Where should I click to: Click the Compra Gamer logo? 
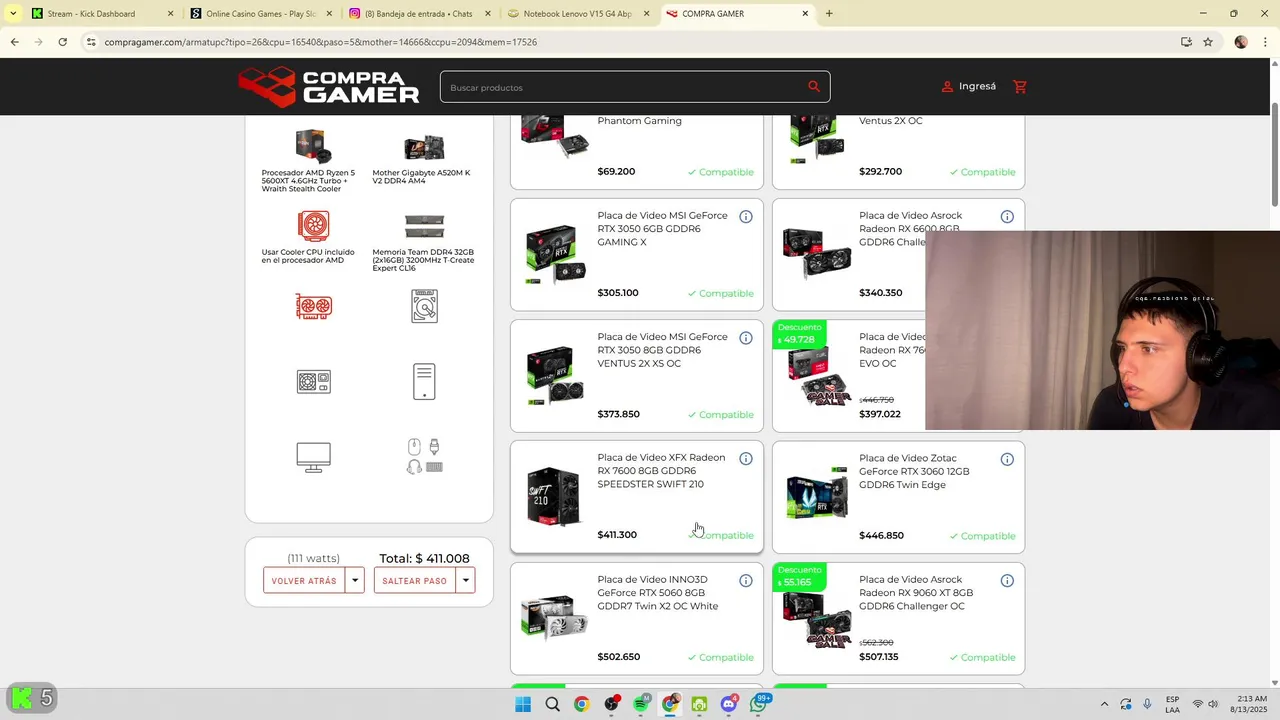tap(329, 87)
